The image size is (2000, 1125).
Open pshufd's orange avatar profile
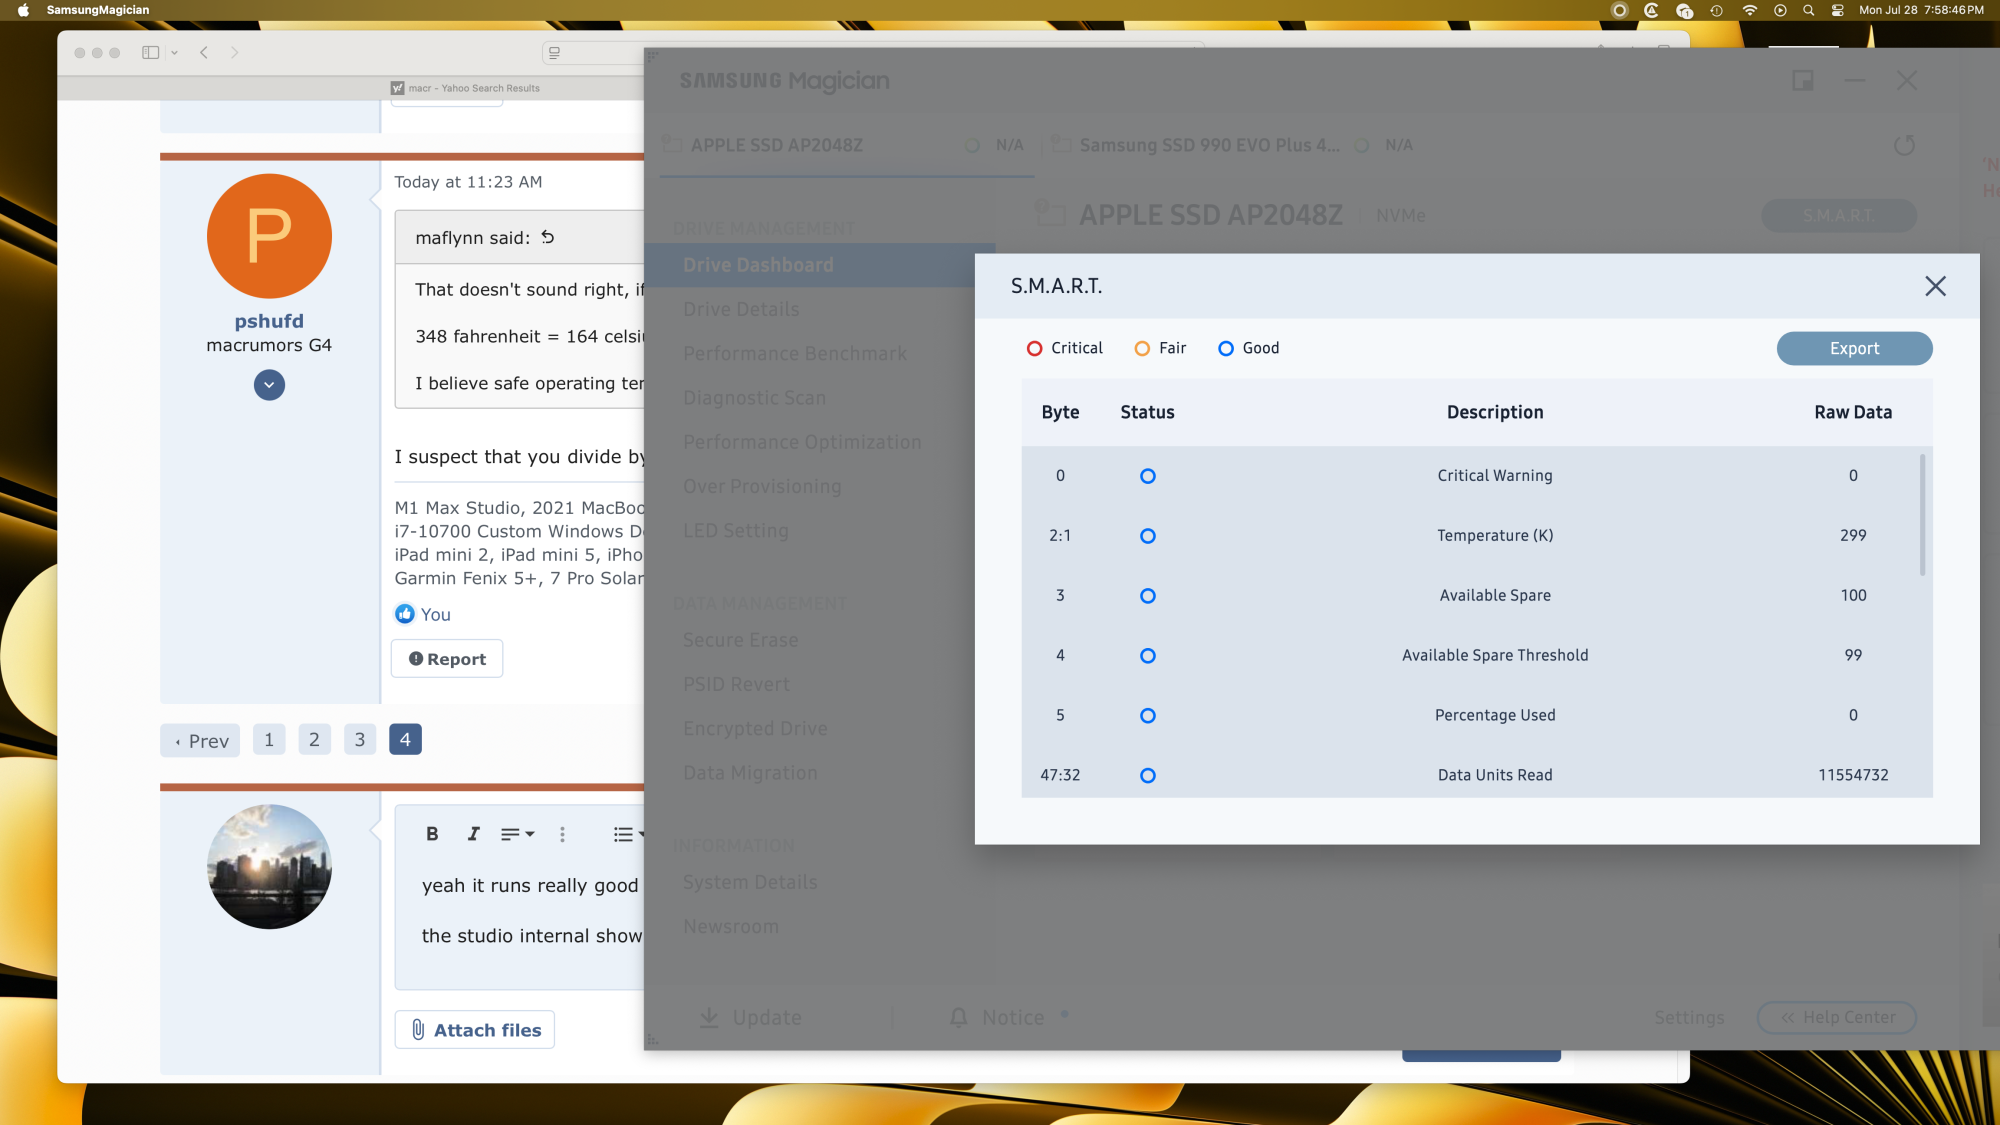(x=269, y=236)
